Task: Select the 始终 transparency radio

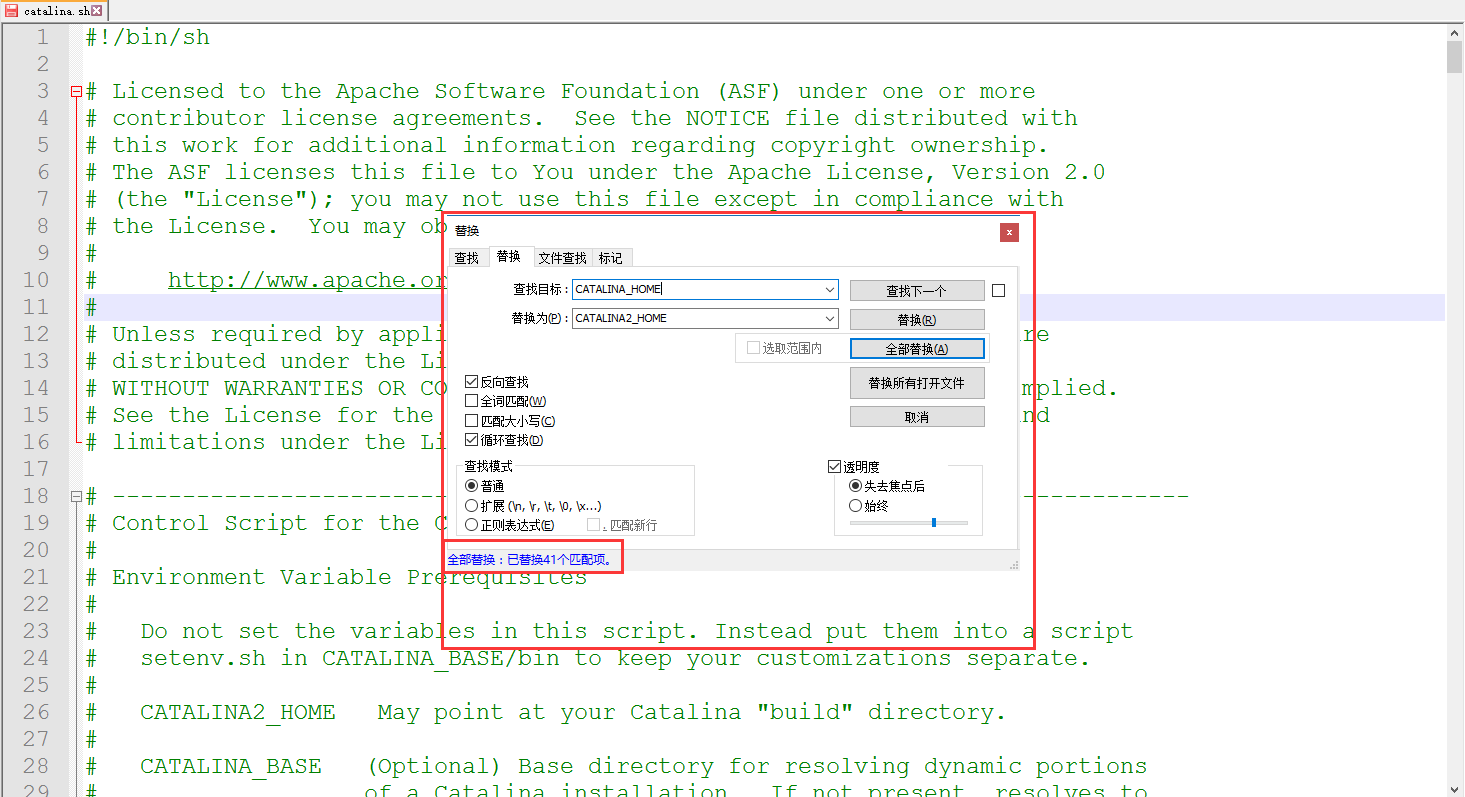Action: coord(855,506)
